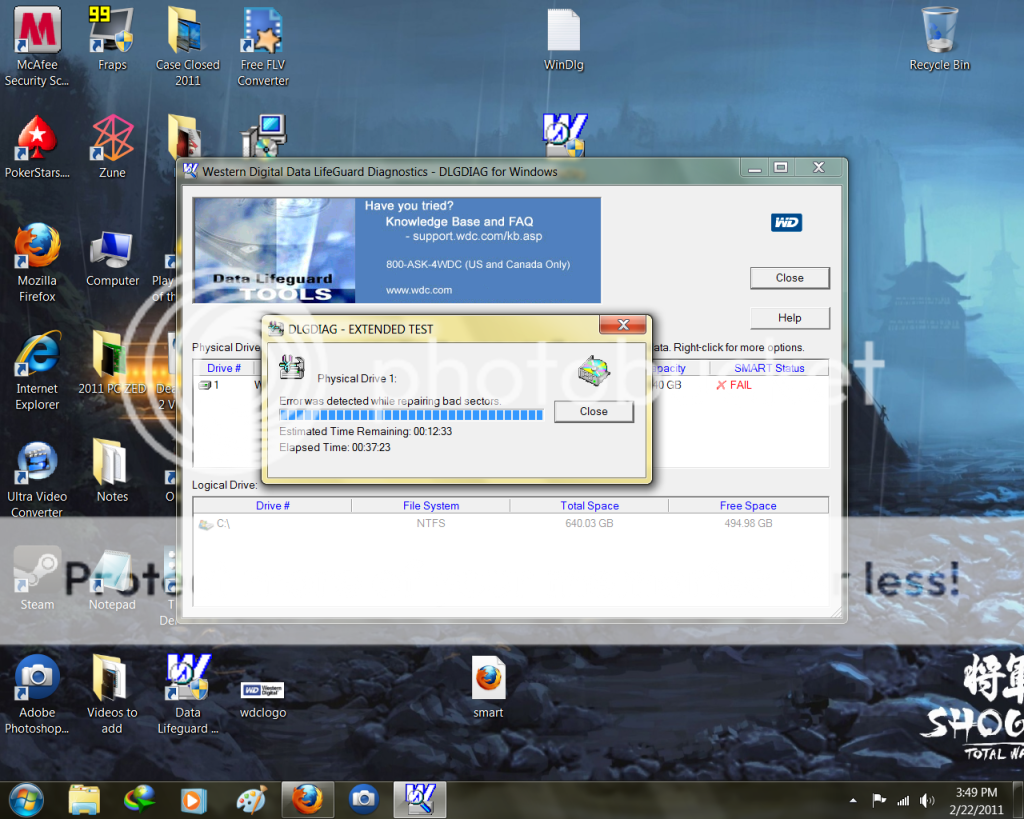The height and width of the screenshot is (819, 1024).
Task: Select the Free FLV Converter shortcut
Action: pyautogui.click(x=263, y=46)
